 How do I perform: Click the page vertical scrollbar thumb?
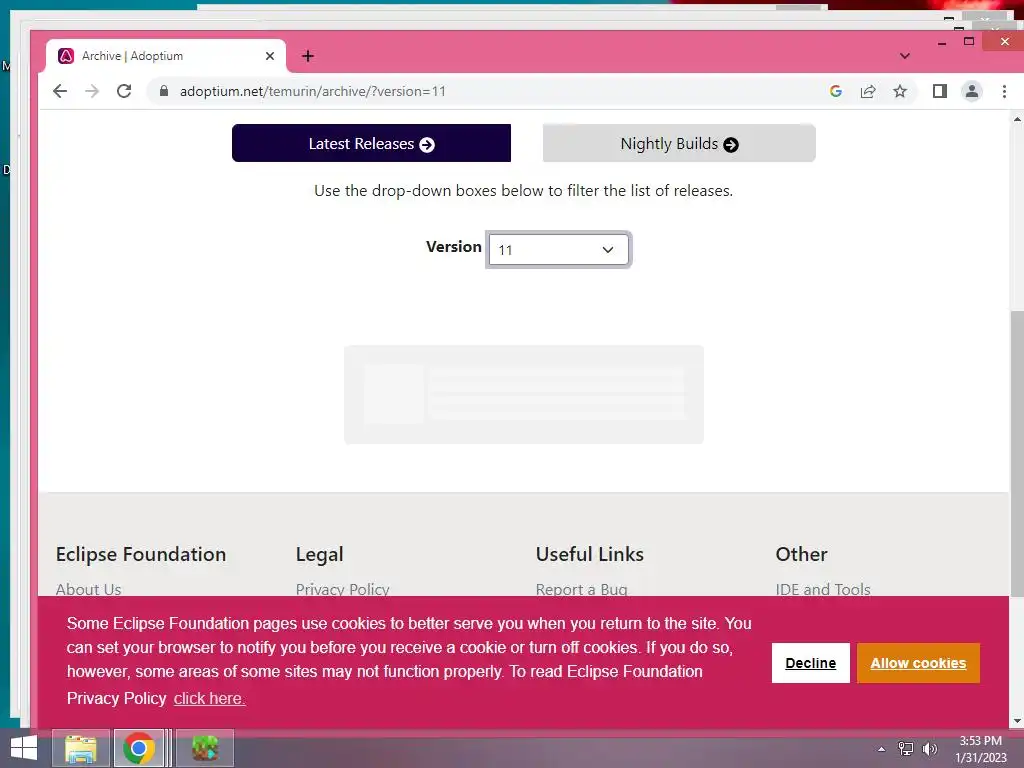(1017, 453)
